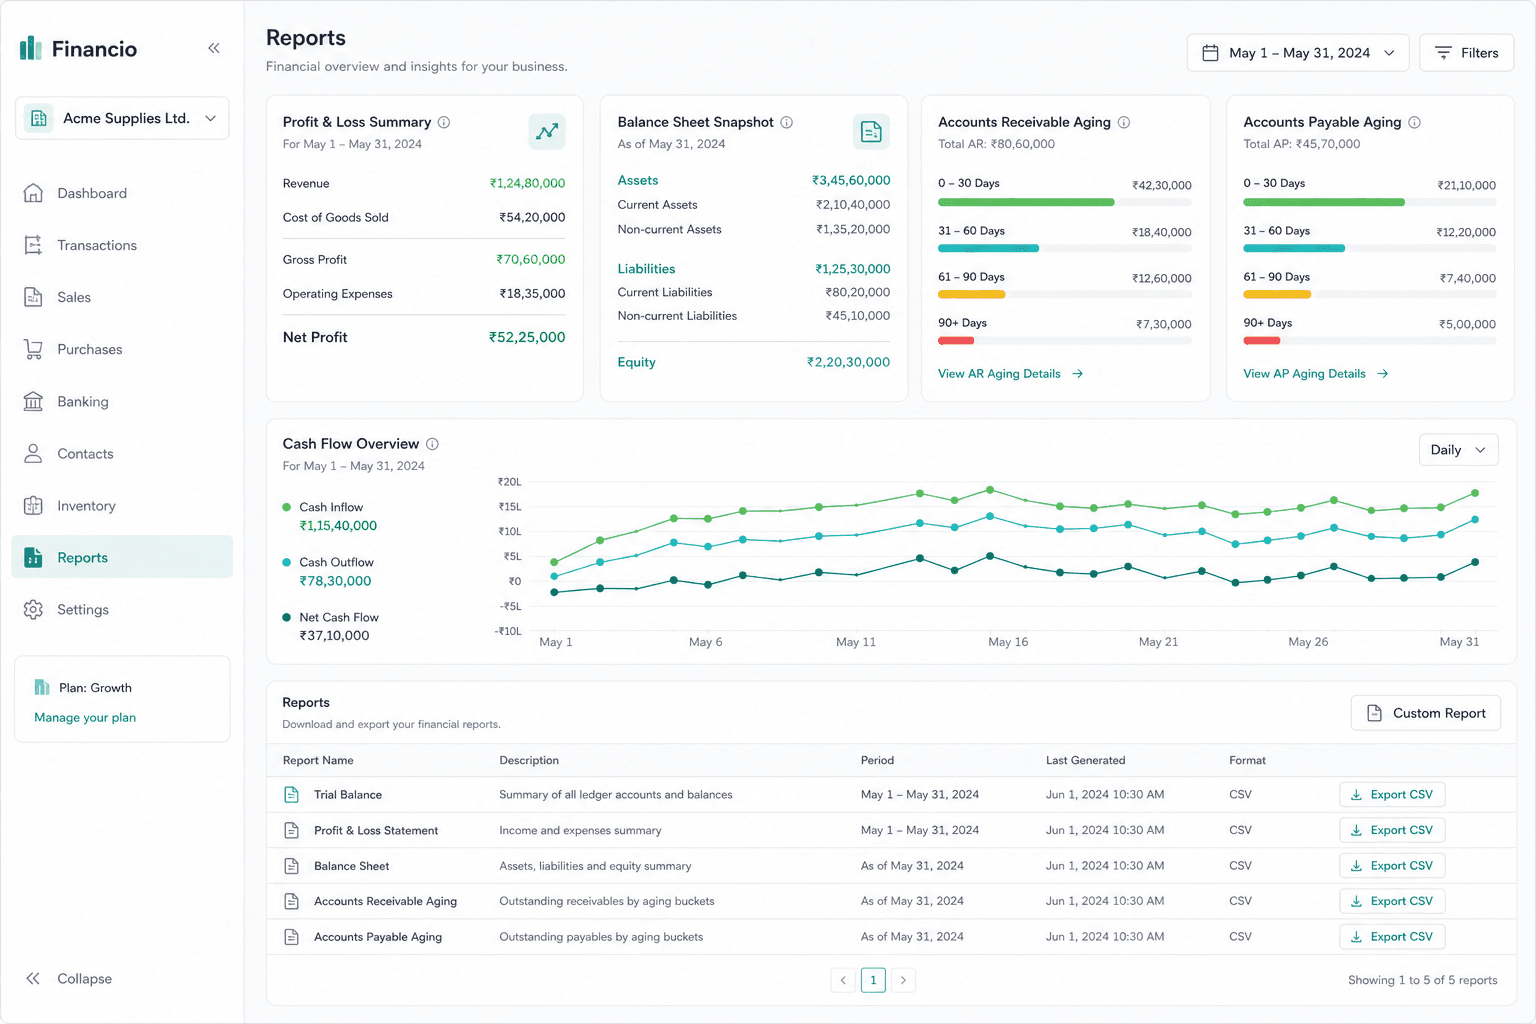Click the Equity value ₹2,20,30,000
The width and height of the screenshot is (1536, 1024).
coord(848,362)
